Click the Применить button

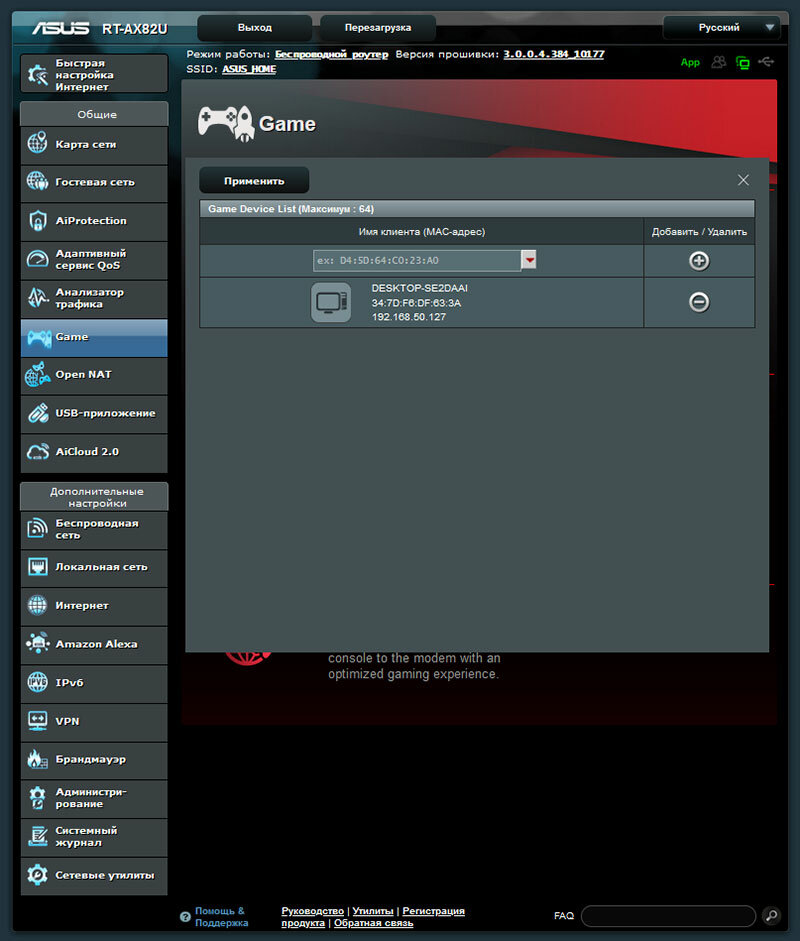point(254,181)
